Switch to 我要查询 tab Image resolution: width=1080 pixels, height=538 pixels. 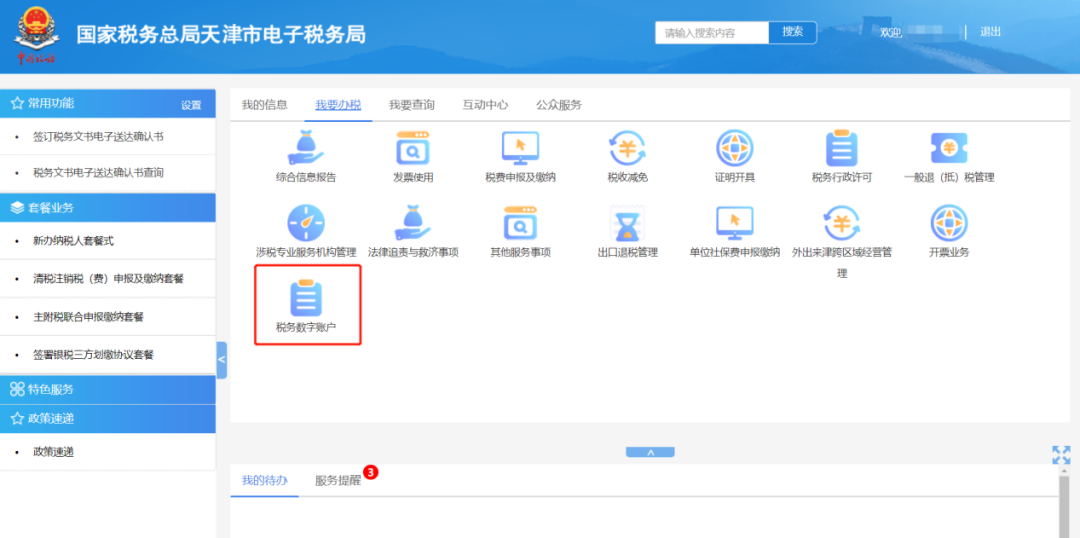(x=412, y=105)
